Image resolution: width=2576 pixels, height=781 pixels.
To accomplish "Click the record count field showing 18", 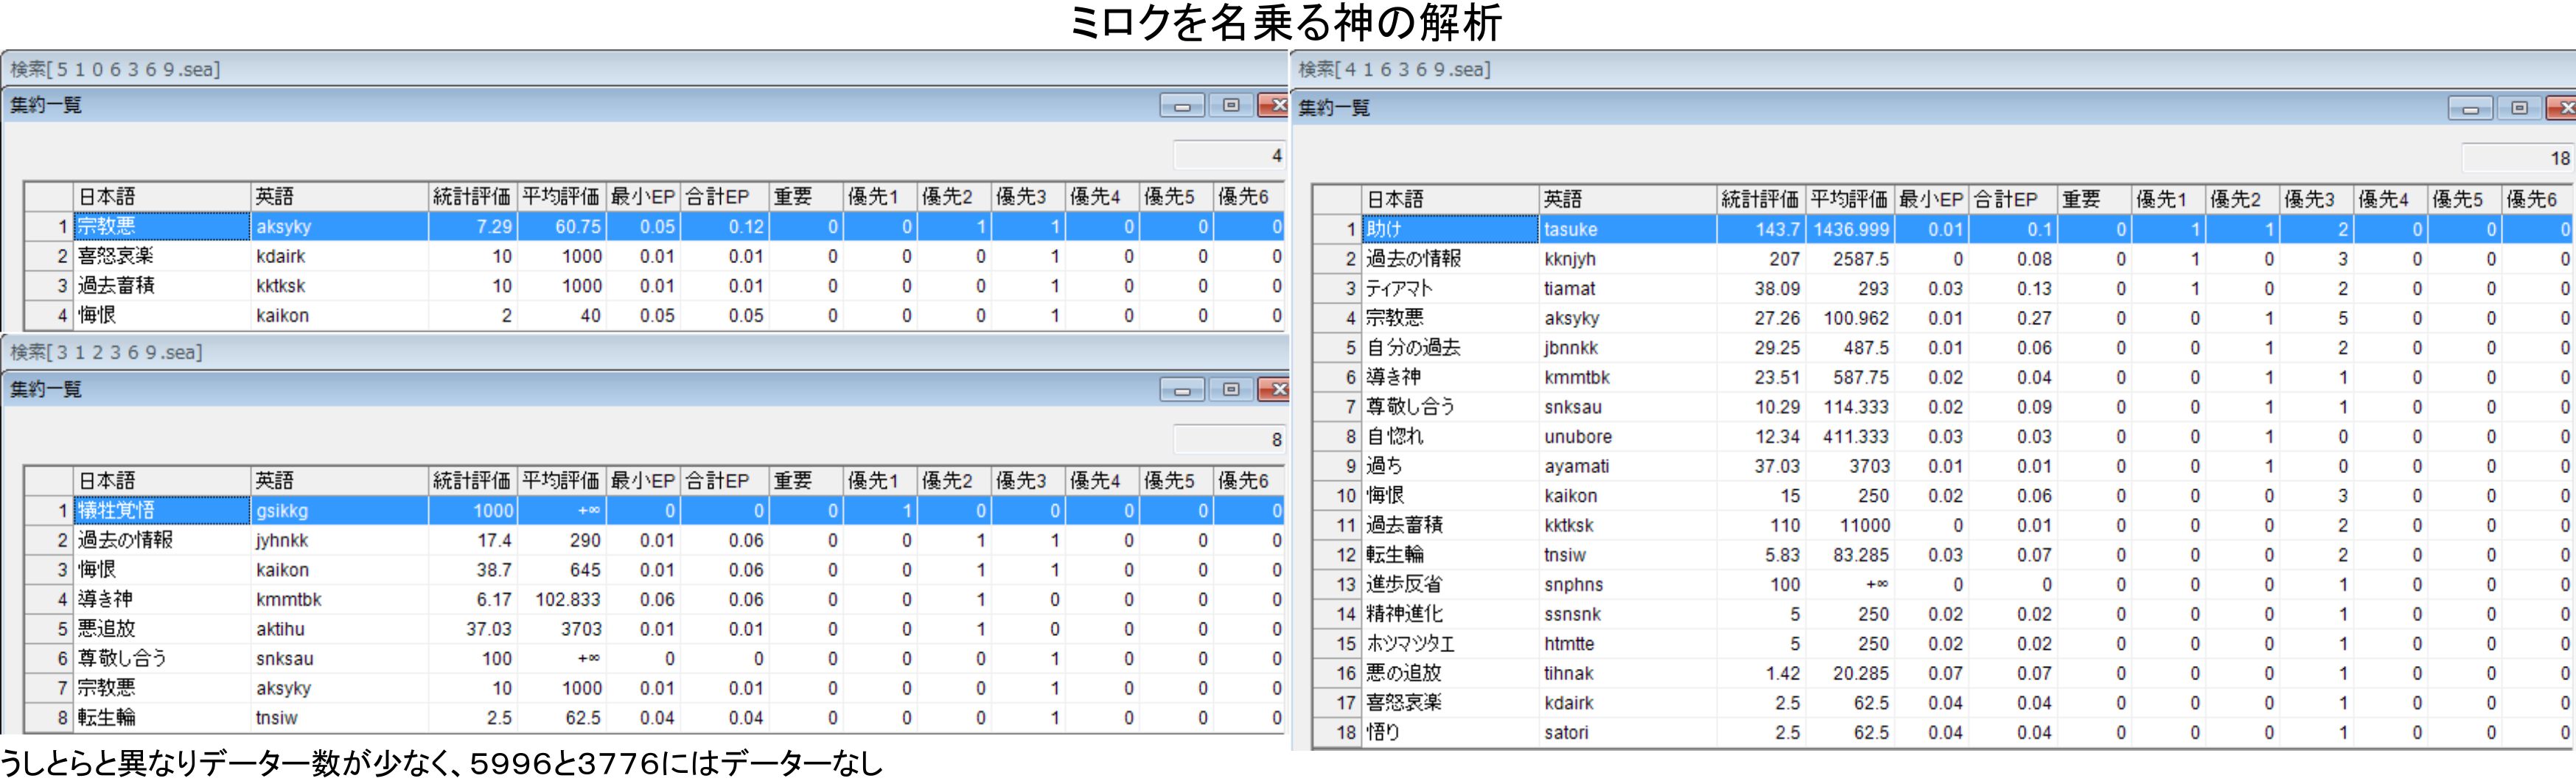I will click(x=2516, y=158).
